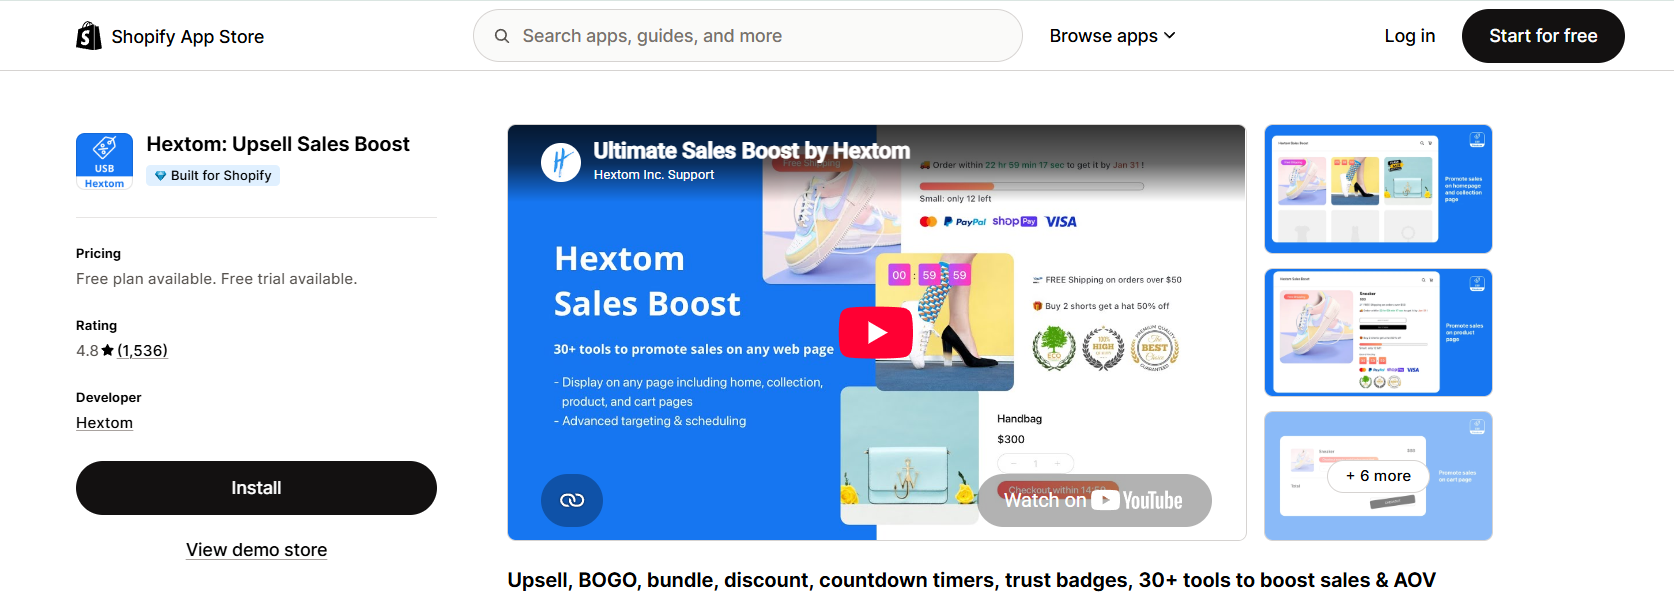Click the search magnifier icon
The image size is (1674, 614).
click(x=502, y=36)
